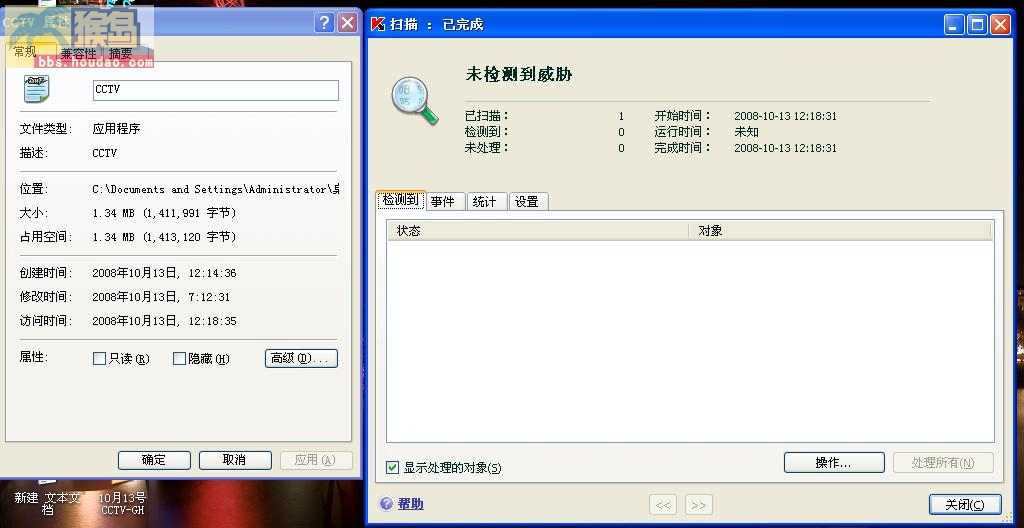Minimize the Kaspersky scan window
The width and height of the screenshot is (1024, 528).
coord(954,25)
